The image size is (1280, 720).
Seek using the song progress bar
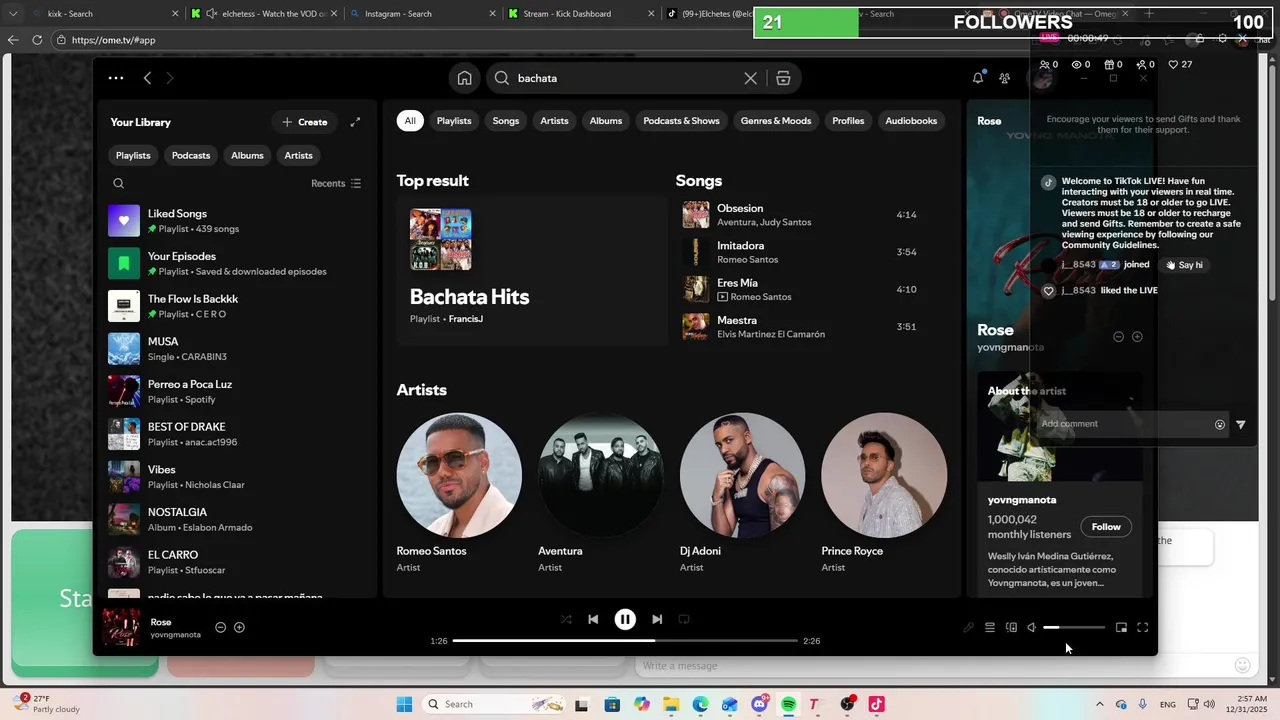click(x=625, y=640)
